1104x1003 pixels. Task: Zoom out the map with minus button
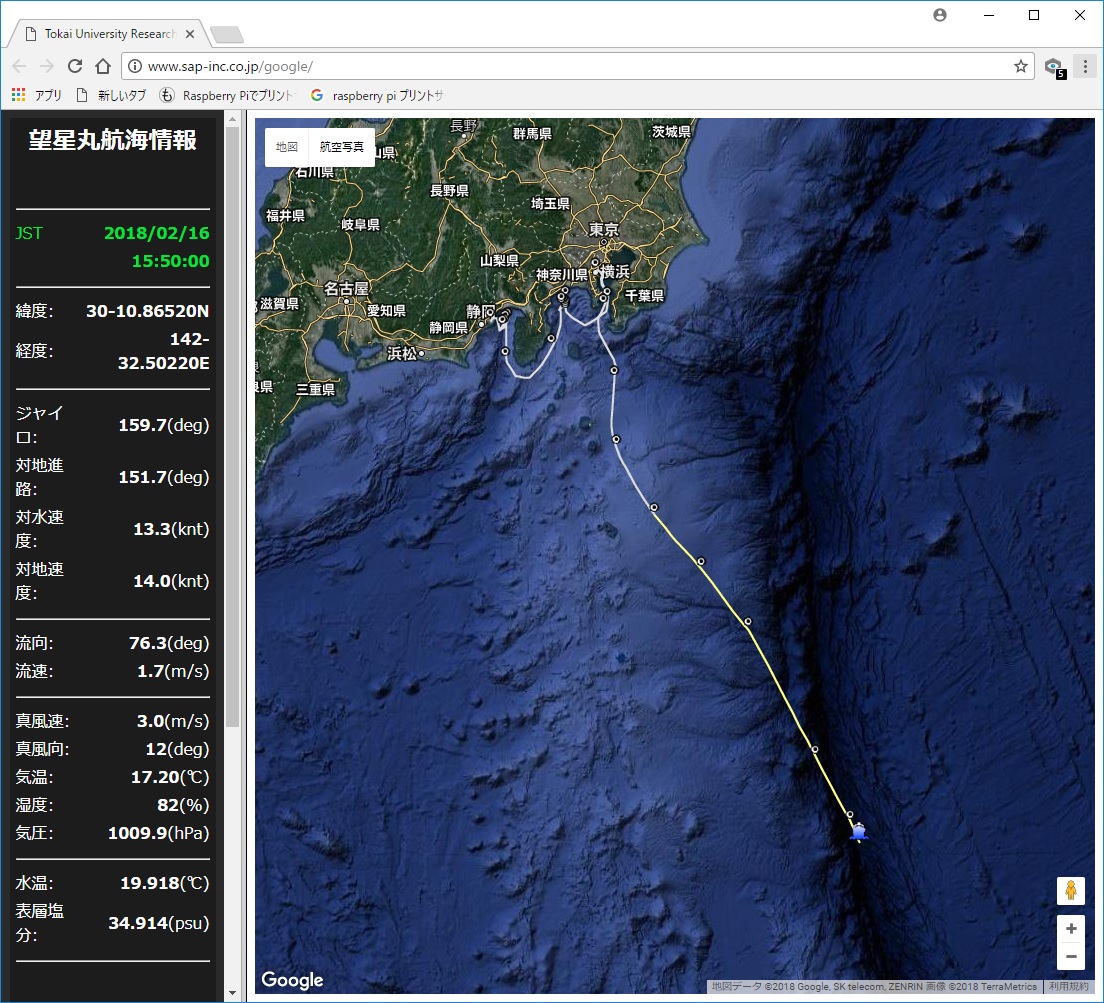pos(1071,957)
